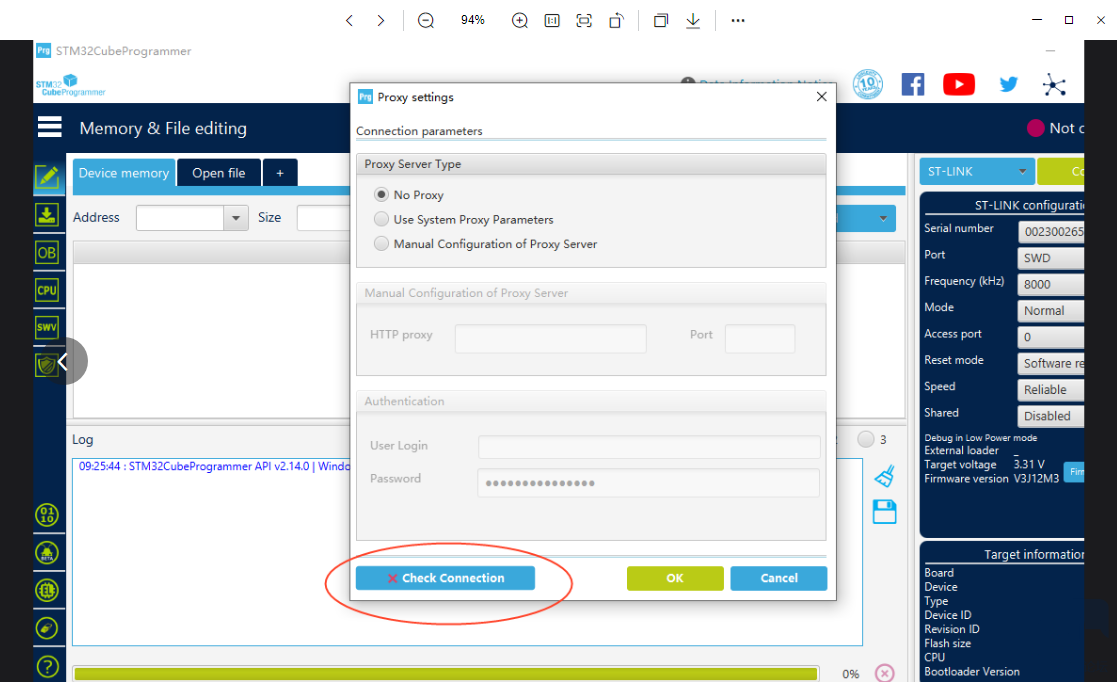Click the proxy Port input field

pos(760,339)
